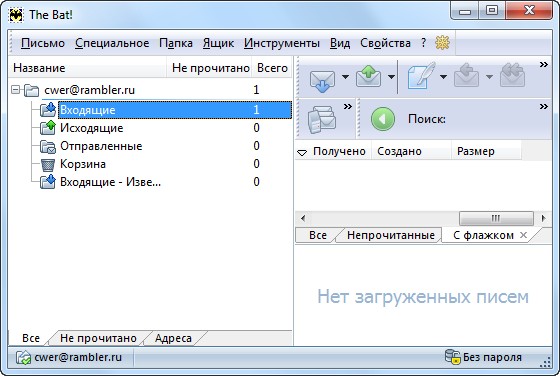
Task: Open the Get new mail dropdown arrow
Action: click(345, 76)
